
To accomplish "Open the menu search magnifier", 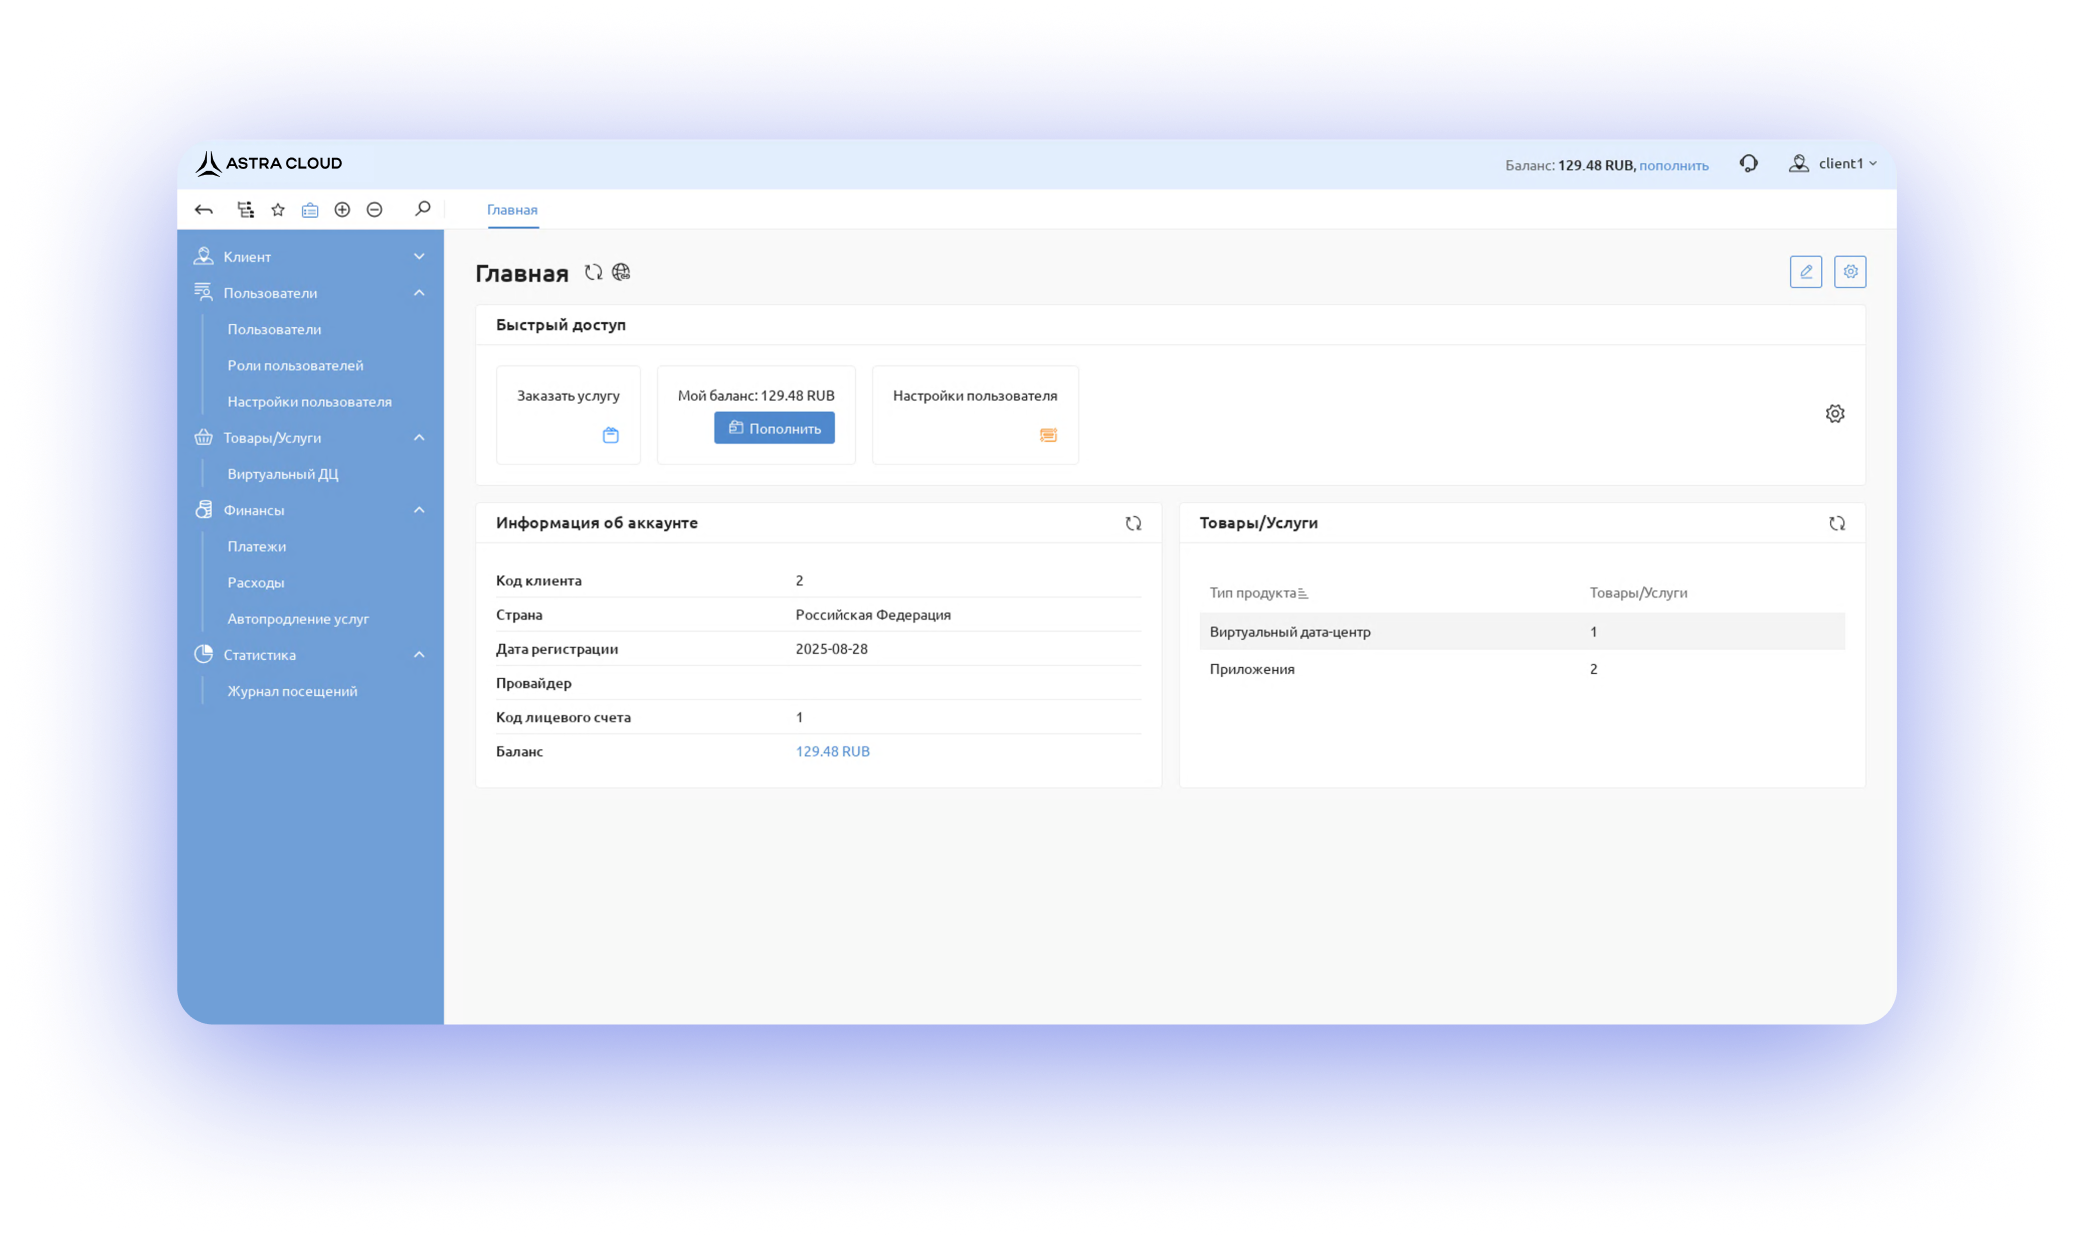I will point(422,209).
